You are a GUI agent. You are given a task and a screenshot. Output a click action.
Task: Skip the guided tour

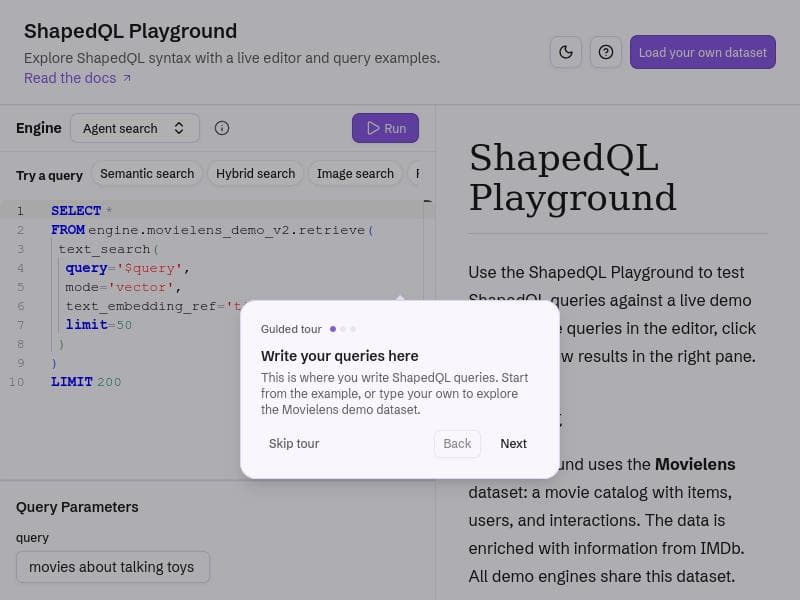(293, 443)
